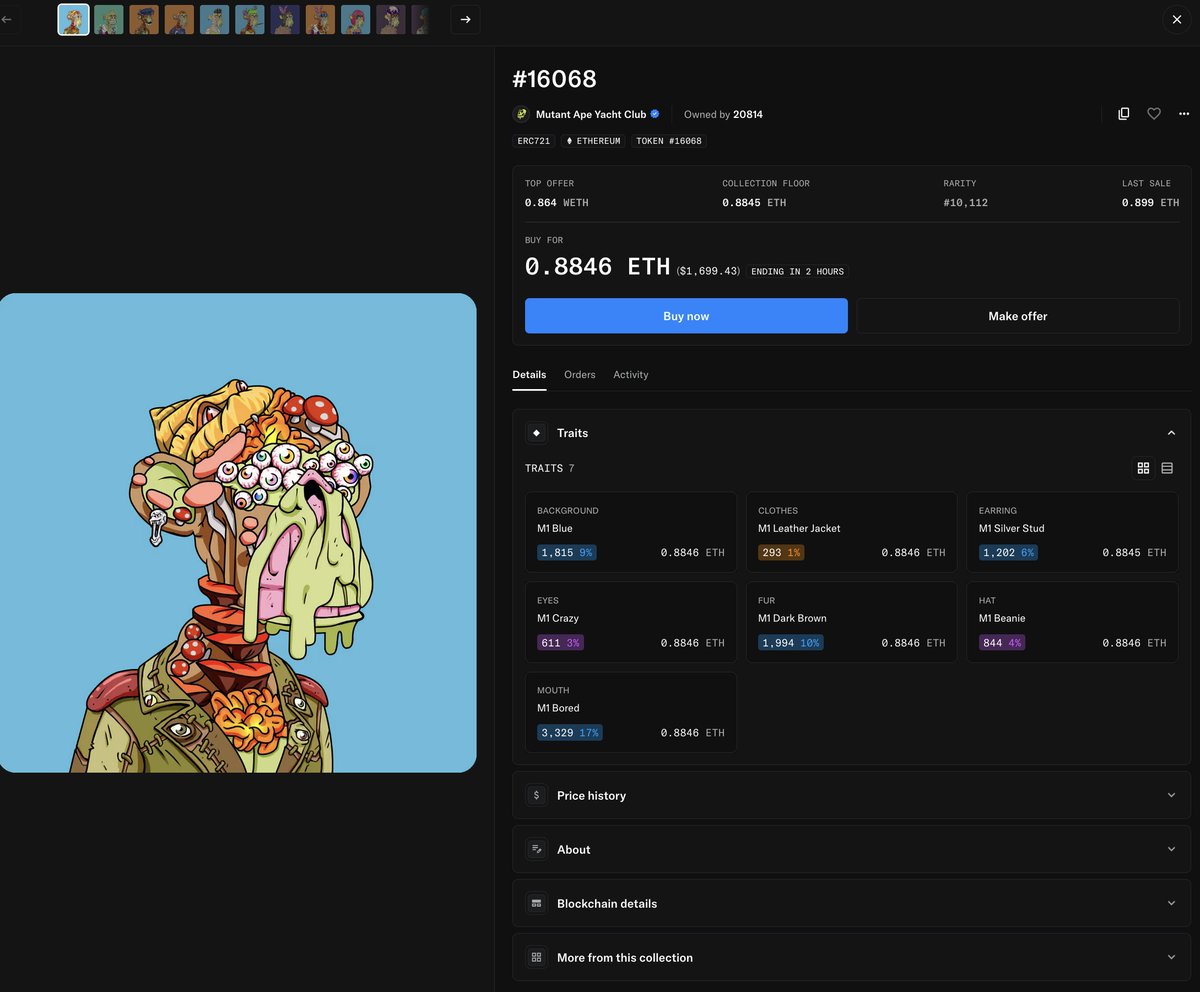Screen dimensions: 1200x992
Task: Click the Traits diamond icon
Action: point(537,433)
